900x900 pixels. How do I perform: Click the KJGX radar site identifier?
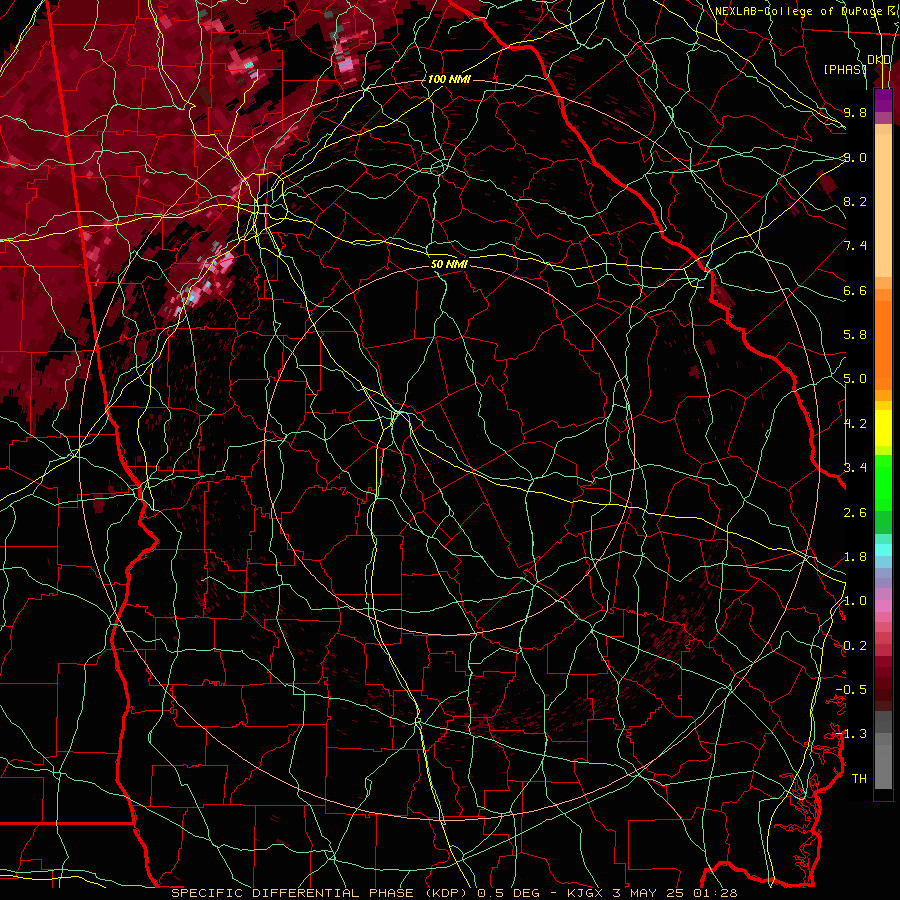[585, 893]
